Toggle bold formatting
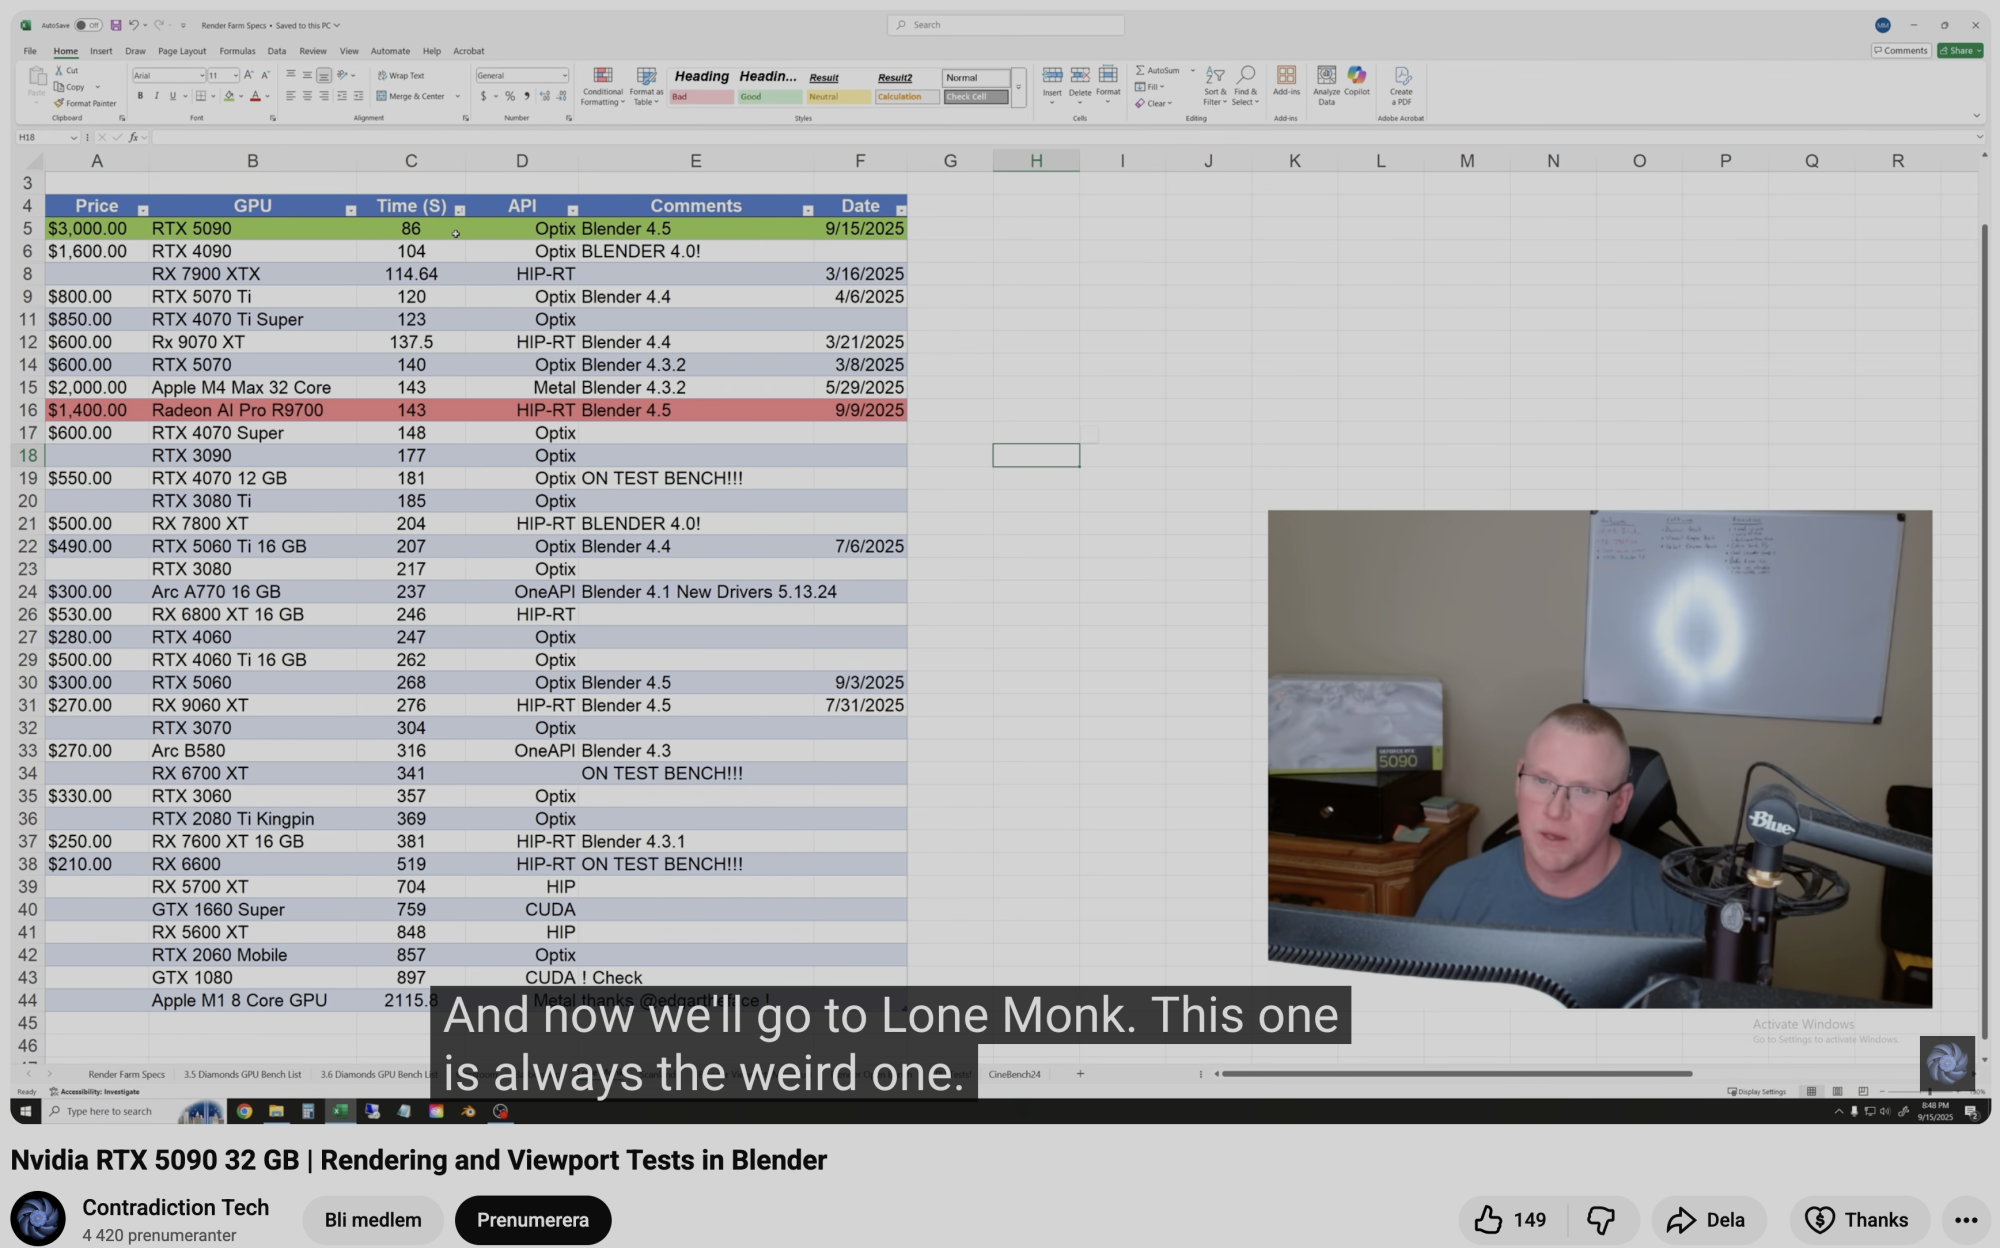Screen dimensions: 2000x1248 [140, 96]
